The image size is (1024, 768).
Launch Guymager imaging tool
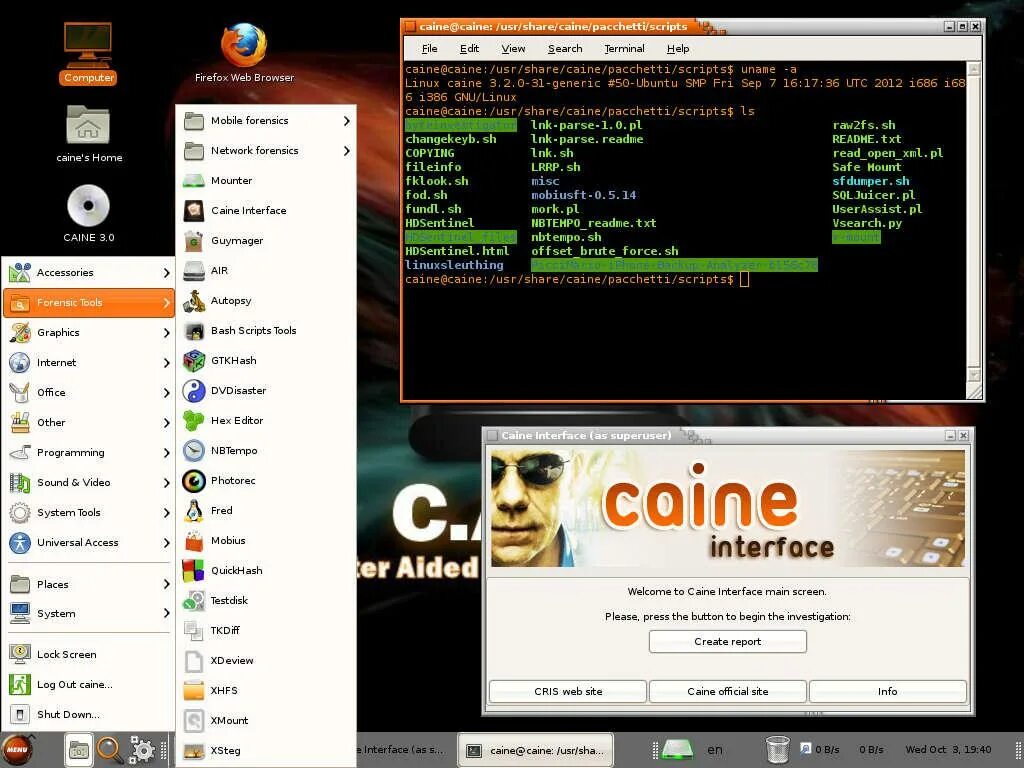pos(266,240)
